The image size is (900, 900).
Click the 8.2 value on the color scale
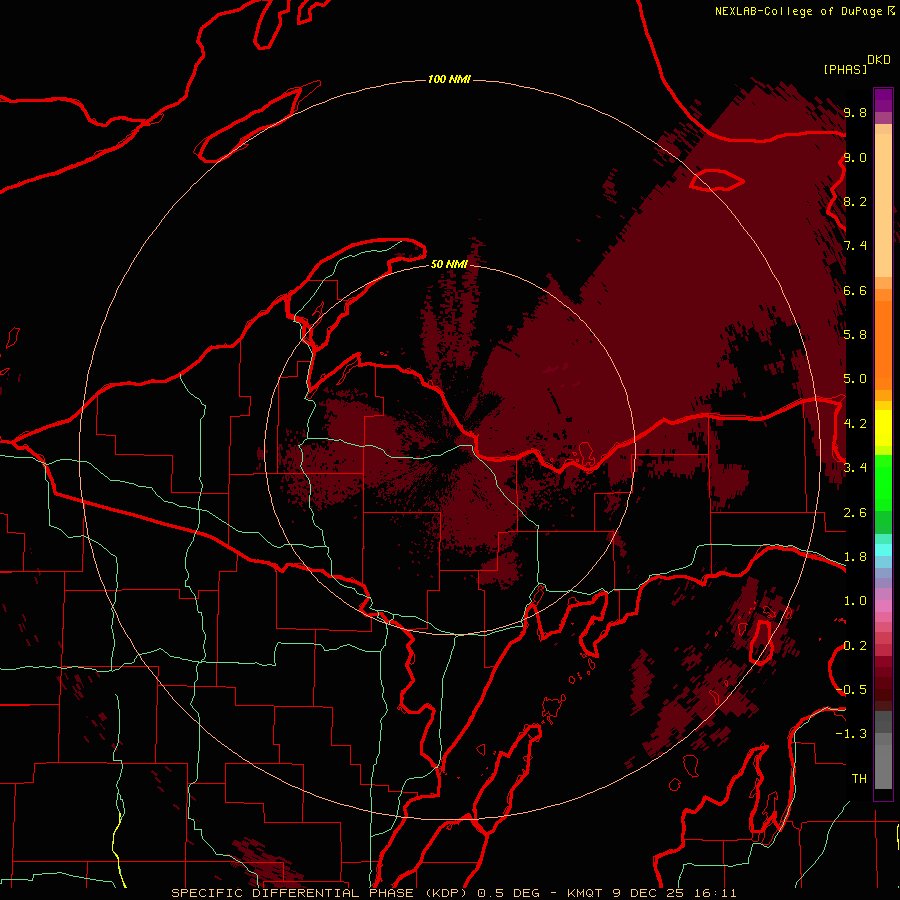click(855, 201)
